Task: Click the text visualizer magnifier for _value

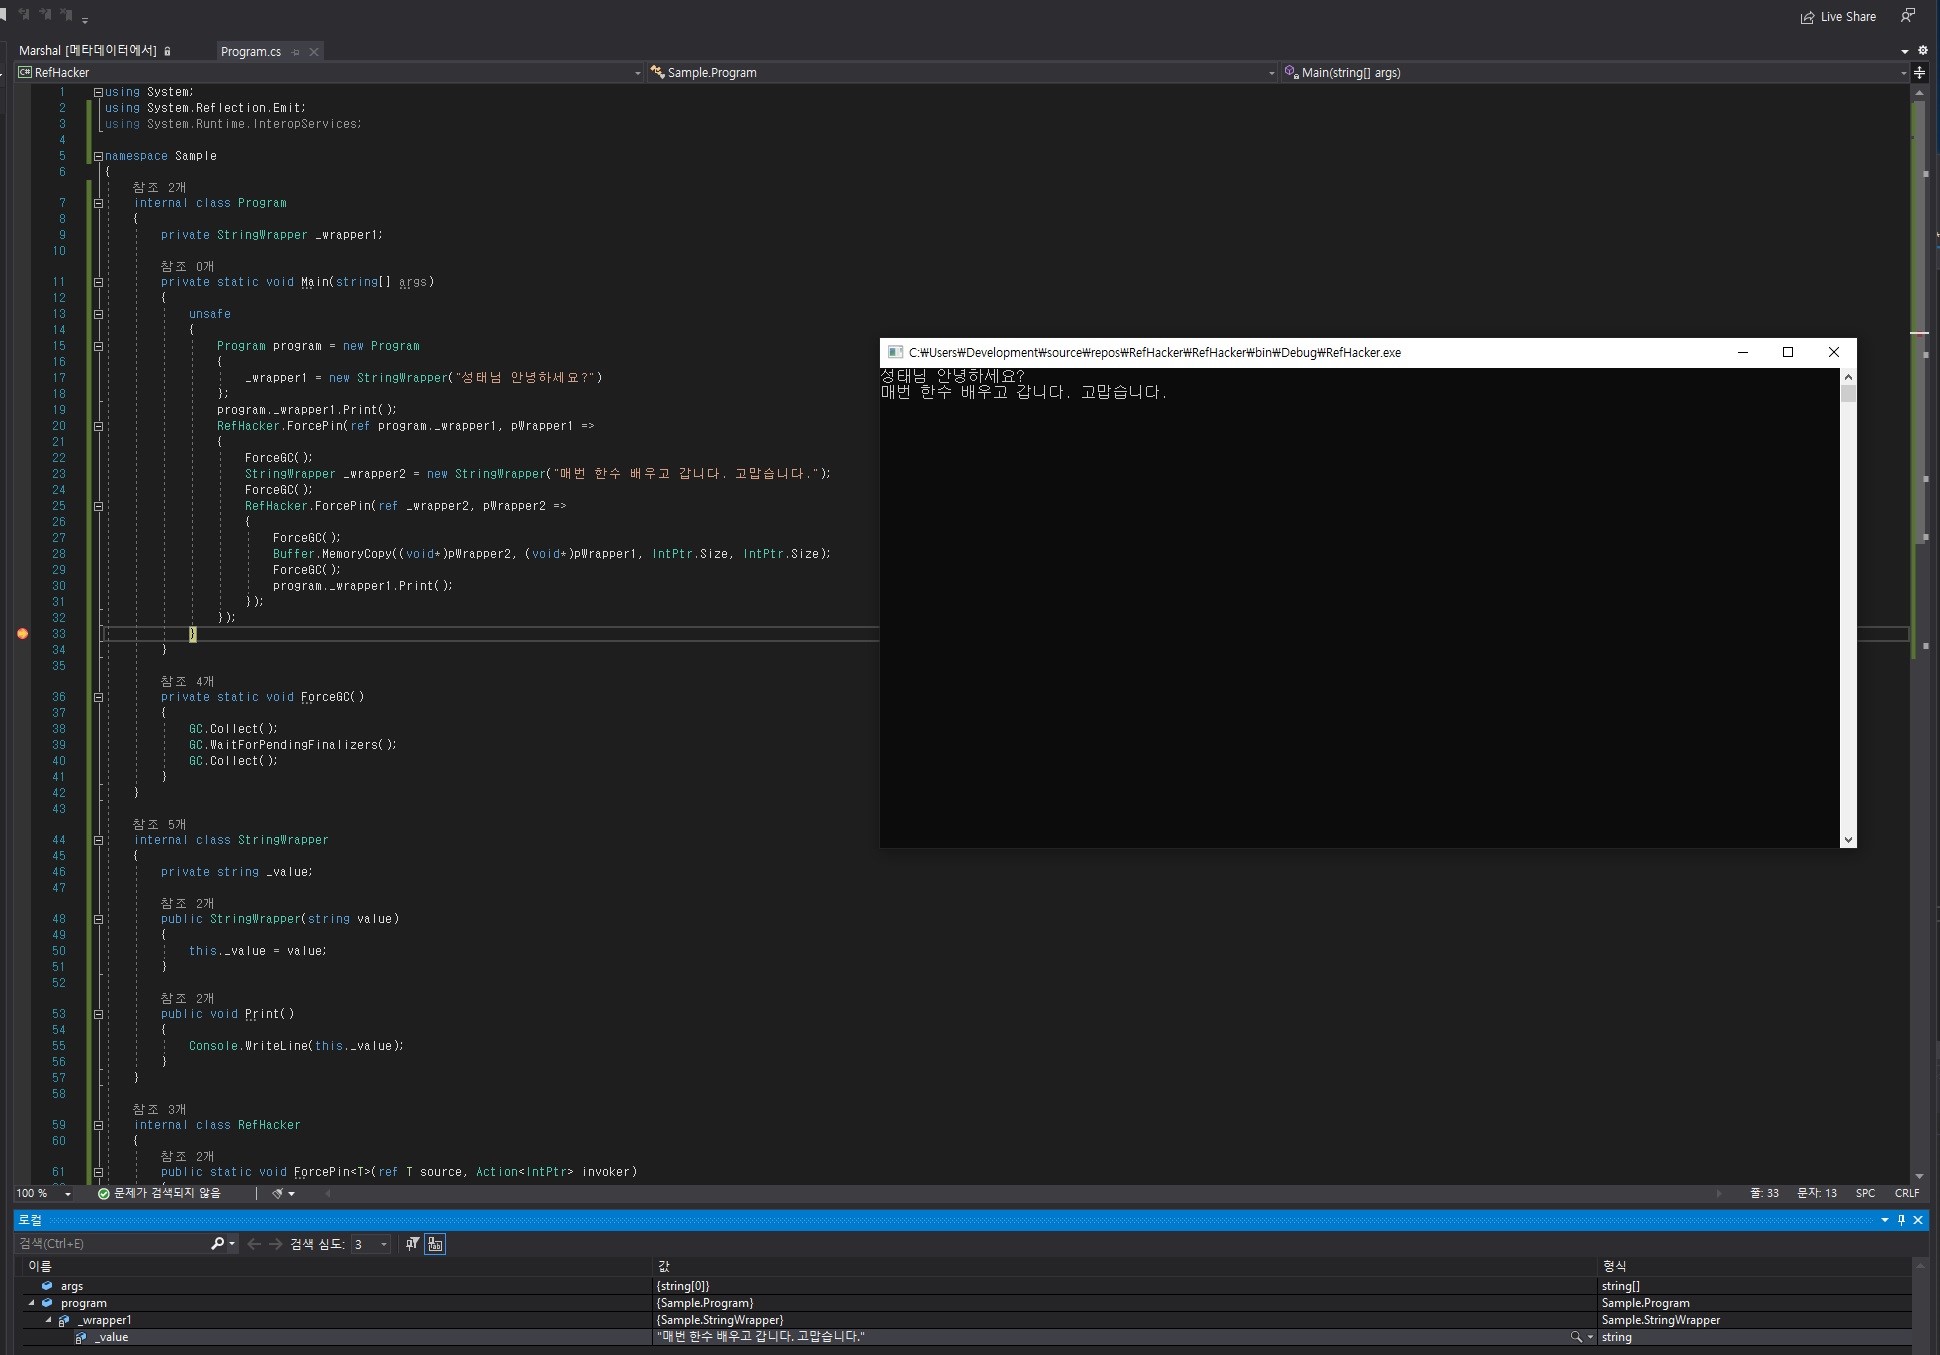Action: [x=1576, y=1337]
